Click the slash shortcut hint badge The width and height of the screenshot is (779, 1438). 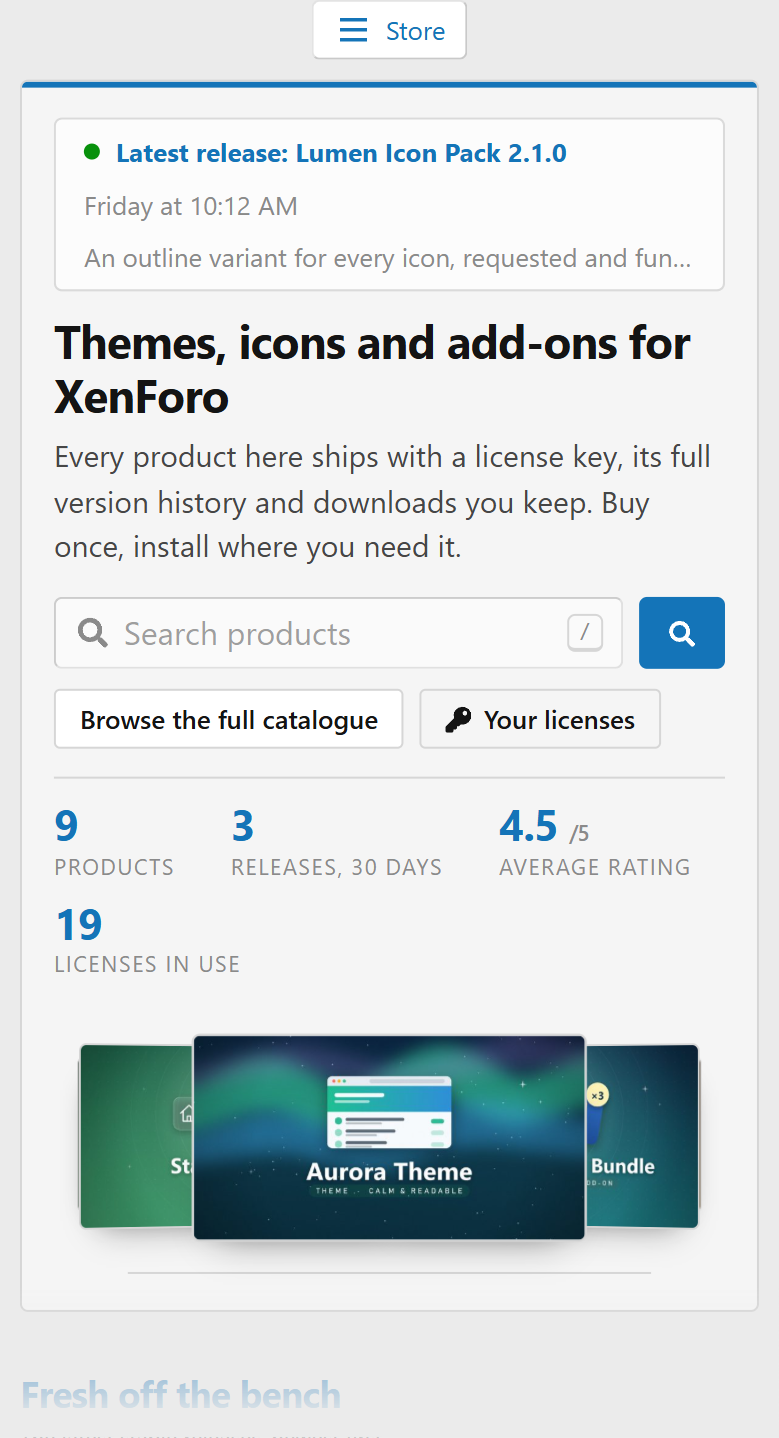[585, 632]
